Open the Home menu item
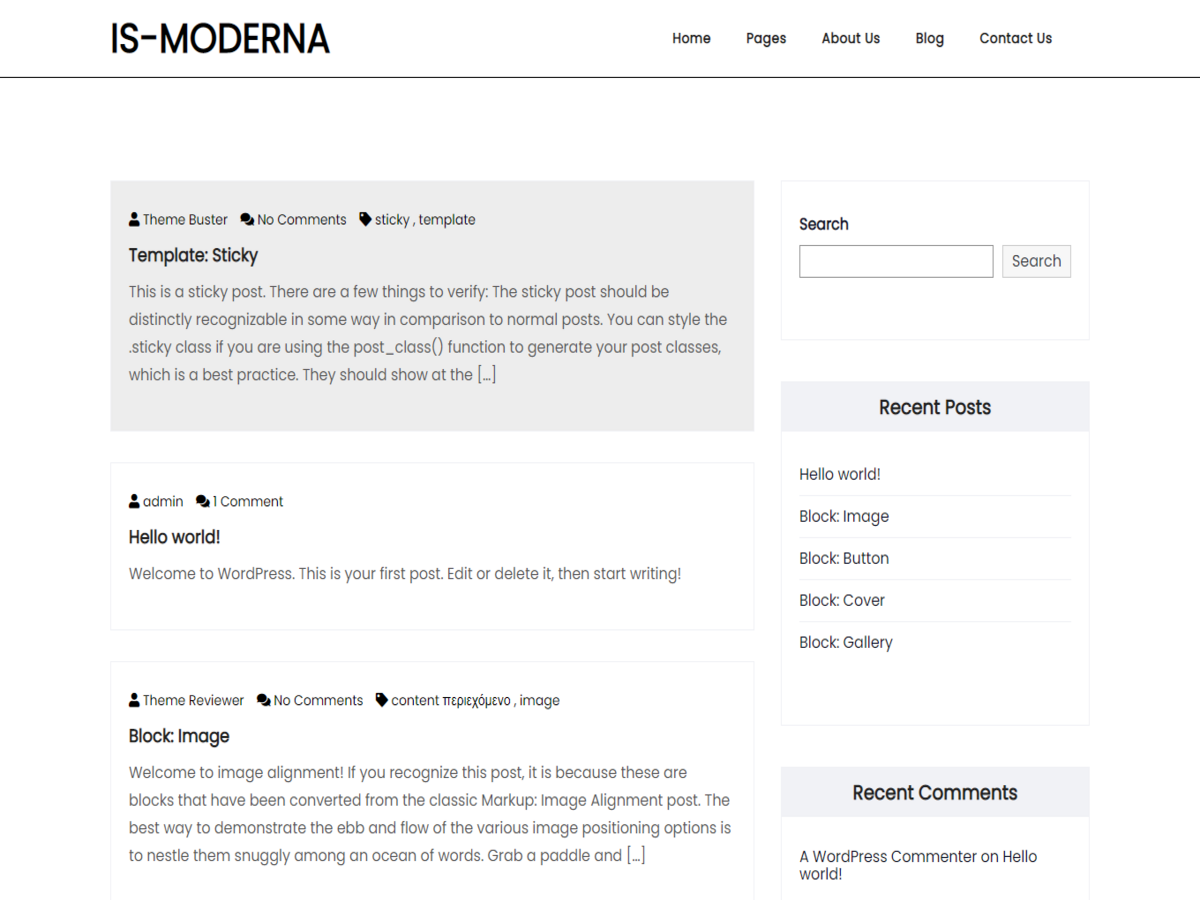 (691, 38)
